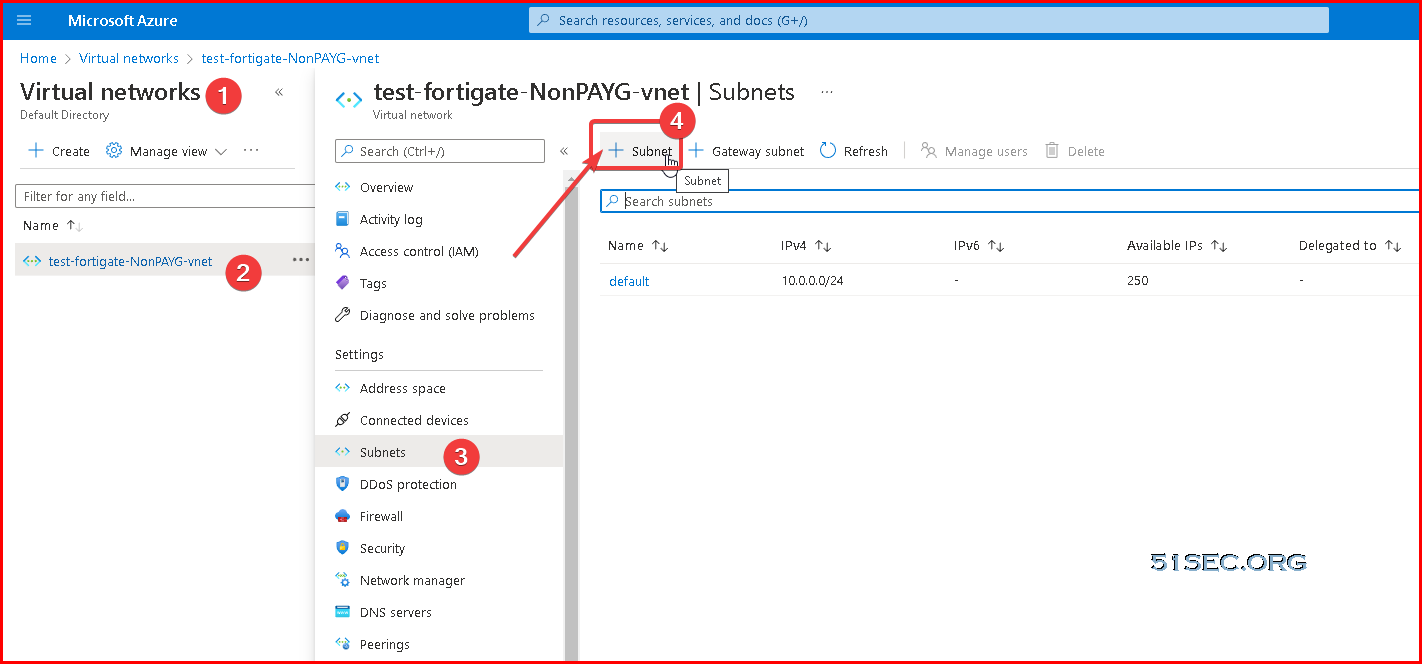Click the Virtual networks breadcrumb link
Screen dimensions: 1422x664
click(x=129, y=58)
